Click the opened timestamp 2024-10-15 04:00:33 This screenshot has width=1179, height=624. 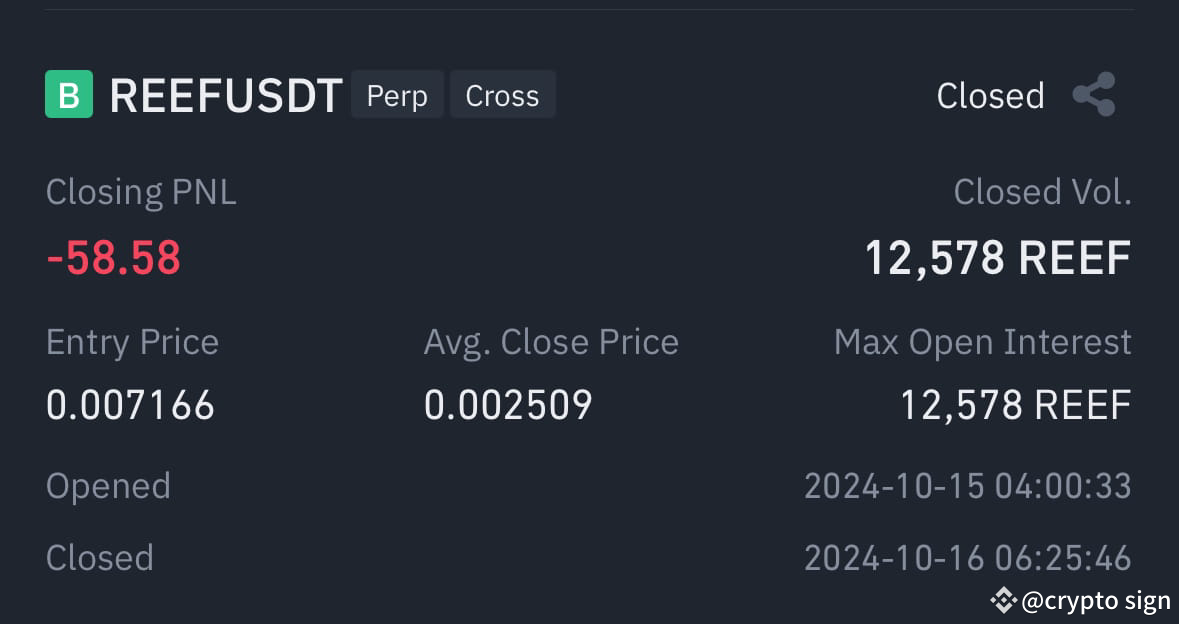click(x=968, y=486)
